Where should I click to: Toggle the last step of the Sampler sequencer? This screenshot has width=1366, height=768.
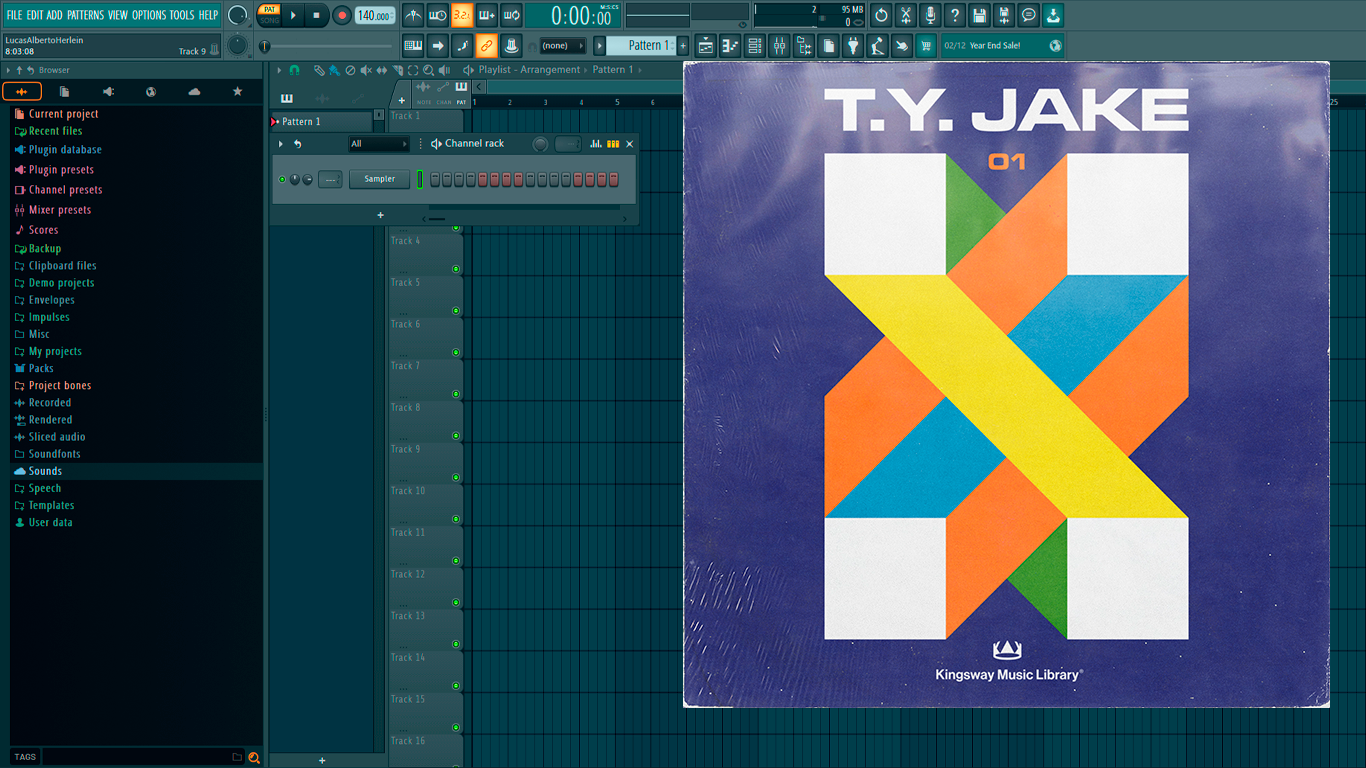pyautogui.click(x=614, y=180)
